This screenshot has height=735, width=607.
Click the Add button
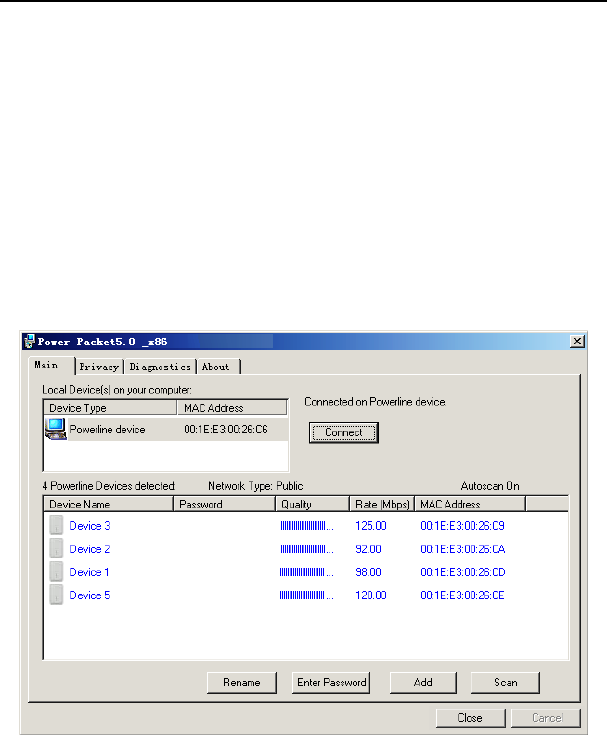[x=423, y=682]
